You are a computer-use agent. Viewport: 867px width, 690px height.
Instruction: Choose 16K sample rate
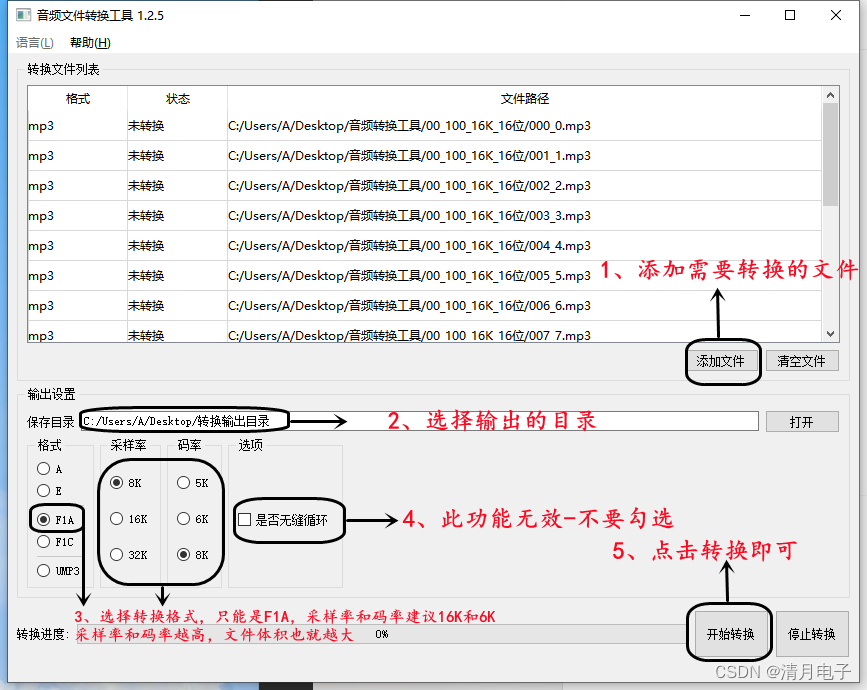tap(129, 519)
